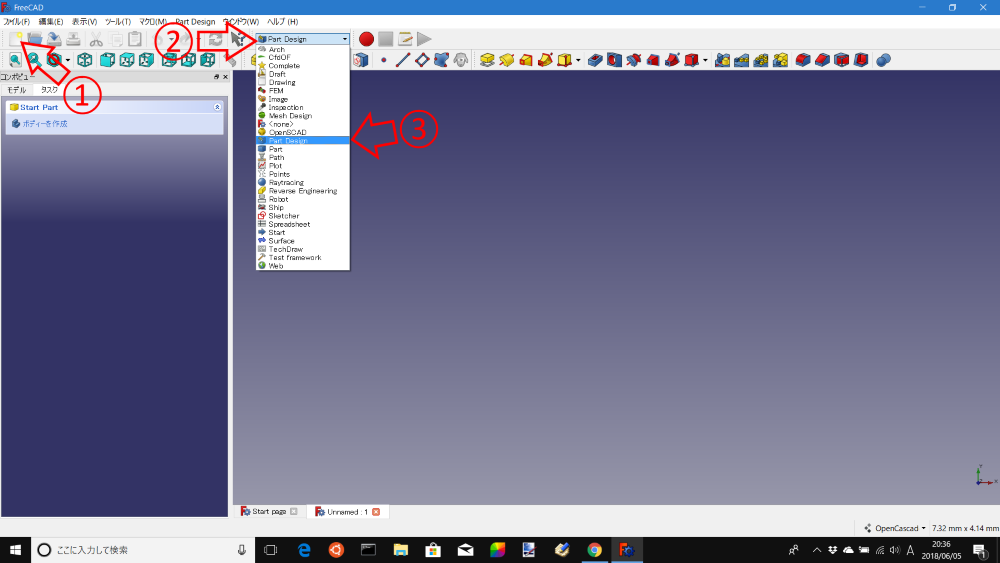Image resolution: width=1000 pixels, height=563 pixels.
Task: Create a datum line
Action: (402, 60)
